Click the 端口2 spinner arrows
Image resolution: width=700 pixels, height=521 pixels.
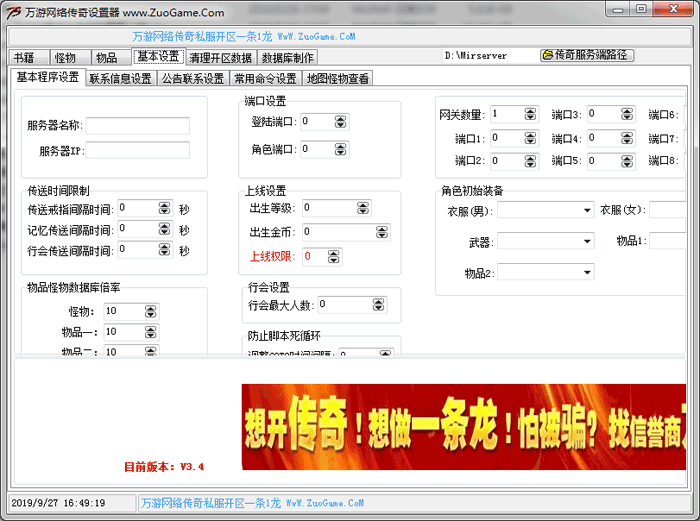tap(530, 161)
